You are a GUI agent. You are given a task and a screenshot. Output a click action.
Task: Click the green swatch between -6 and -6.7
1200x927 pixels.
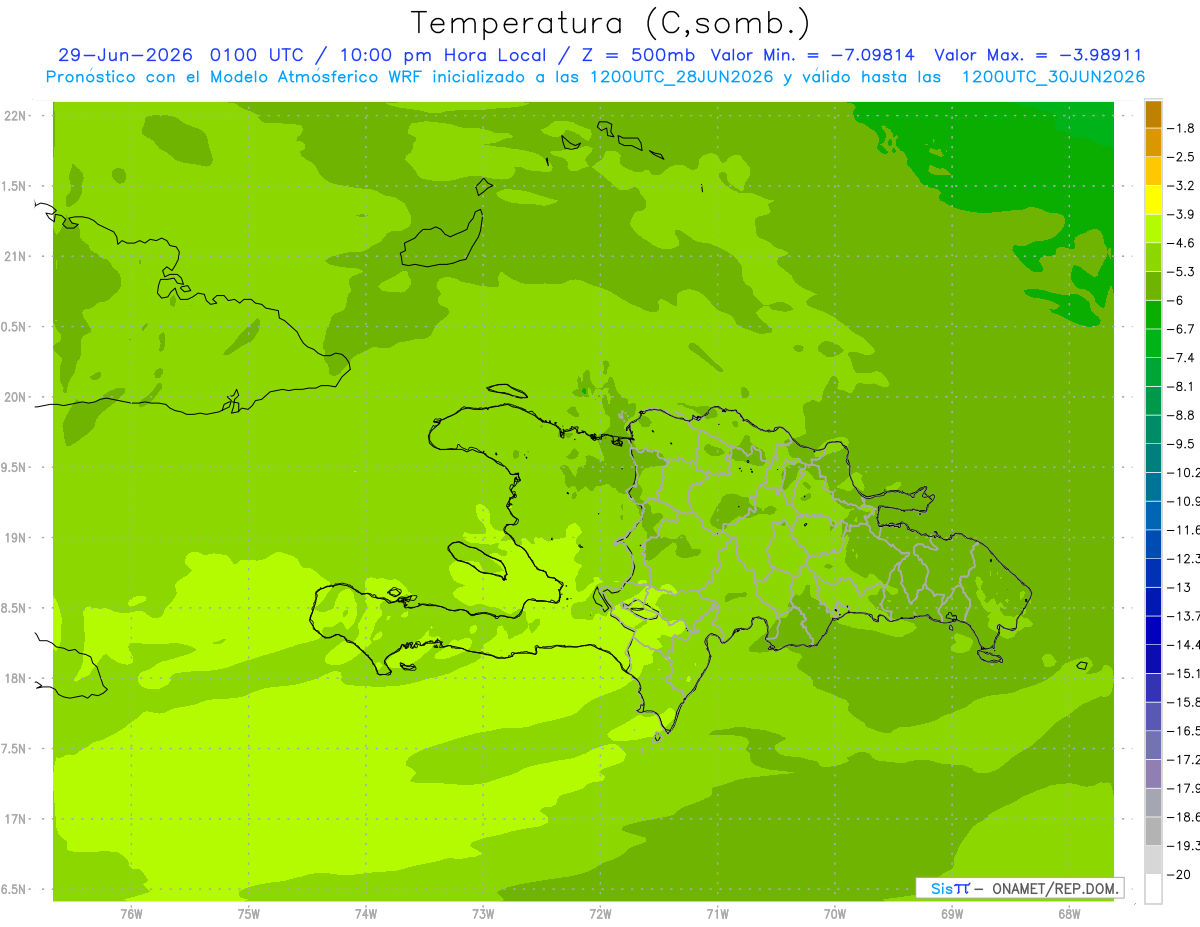tap(1153, 315)
